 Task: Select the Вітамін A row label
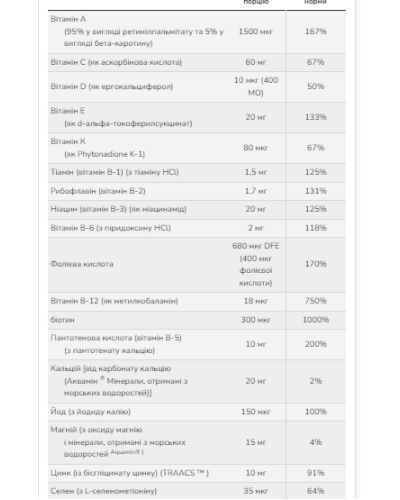point(68,19)
